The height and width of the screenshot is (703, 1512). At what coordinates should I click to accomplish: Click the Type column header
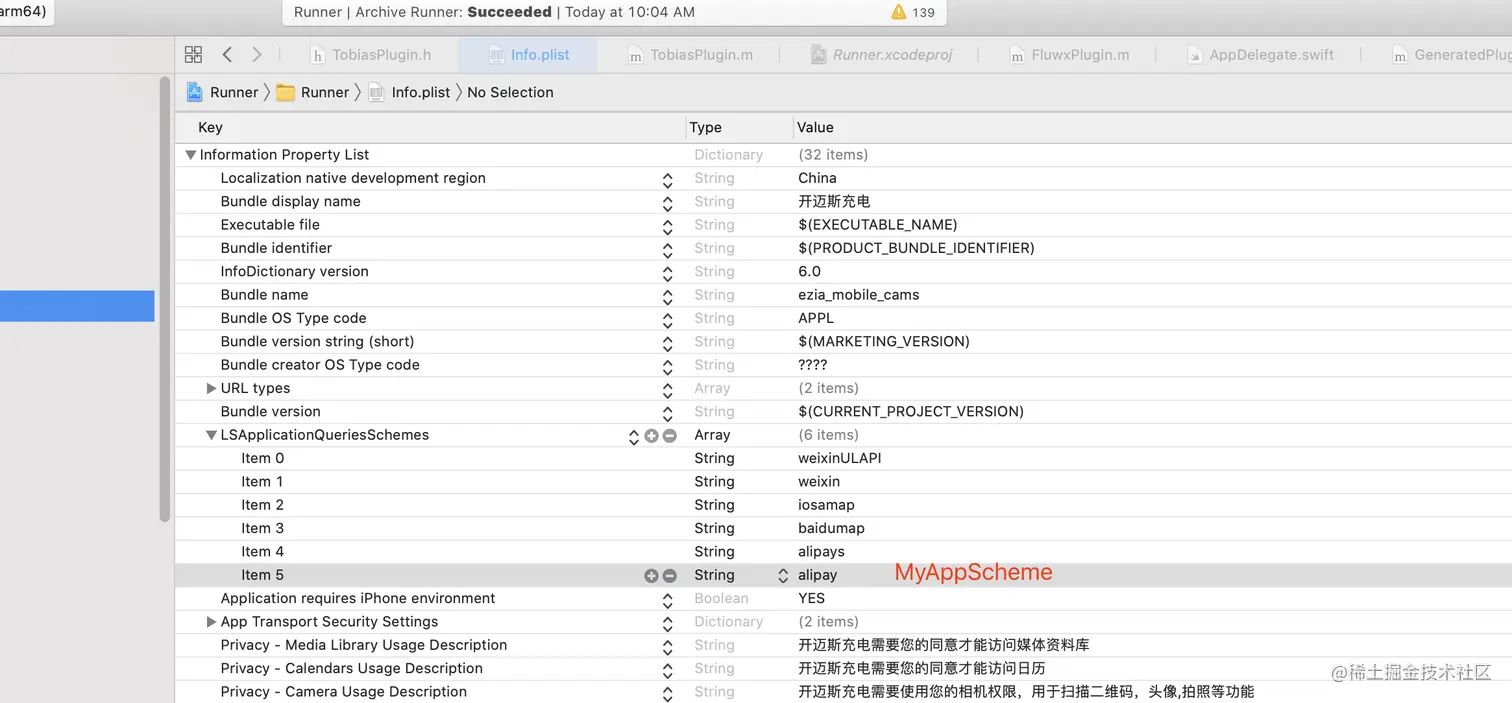pos(705,127)
